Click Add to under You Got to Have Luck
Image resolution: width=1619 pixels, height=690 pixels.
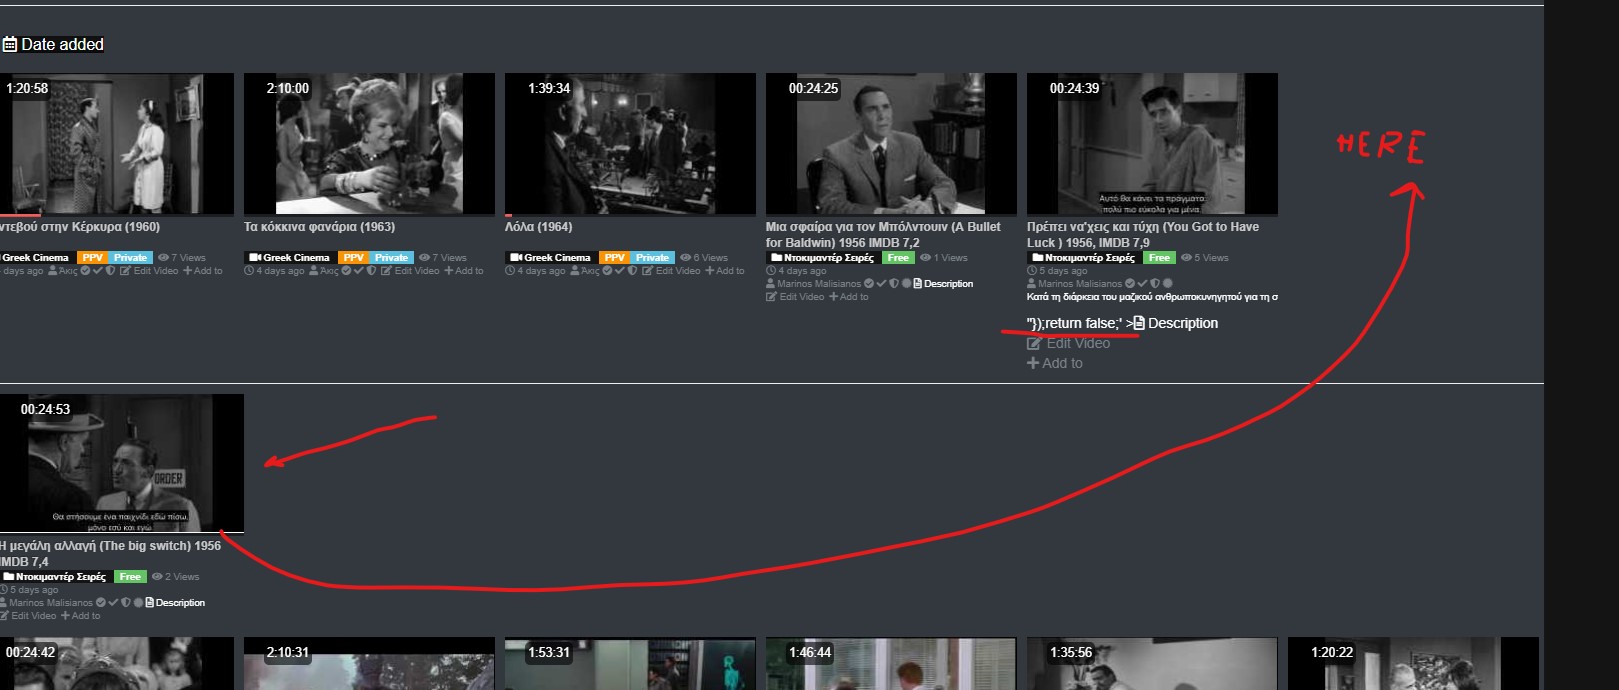click(1055, 363)
